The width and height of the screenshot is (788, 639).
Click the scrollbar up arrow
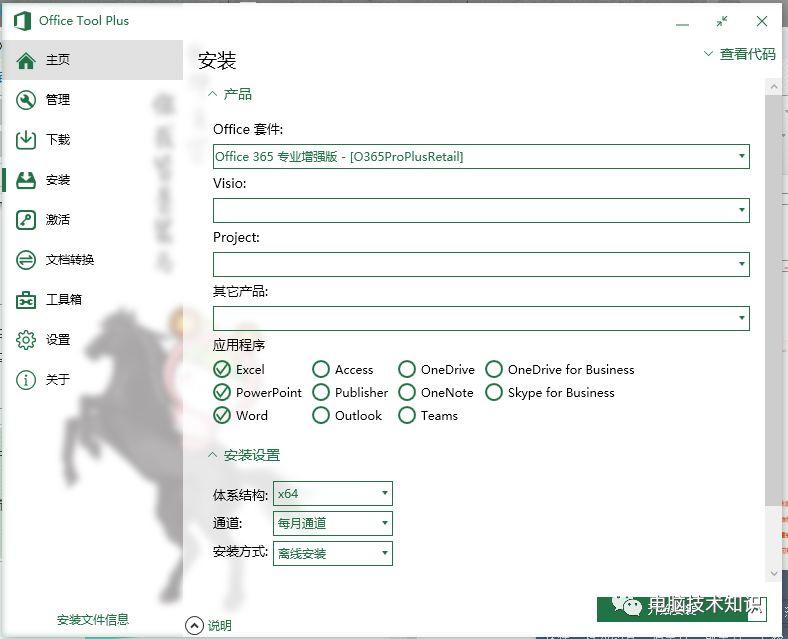pyautogui.click(x=774, y=87)
